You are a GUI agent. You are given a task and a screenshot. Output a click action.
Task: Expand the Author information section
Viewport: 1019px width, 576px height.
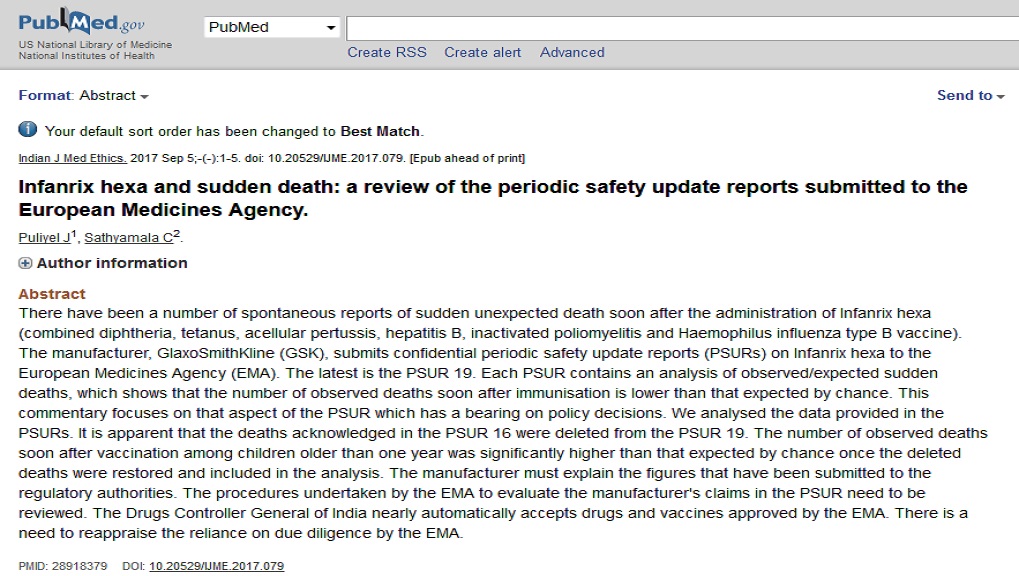tap(112, 263)
